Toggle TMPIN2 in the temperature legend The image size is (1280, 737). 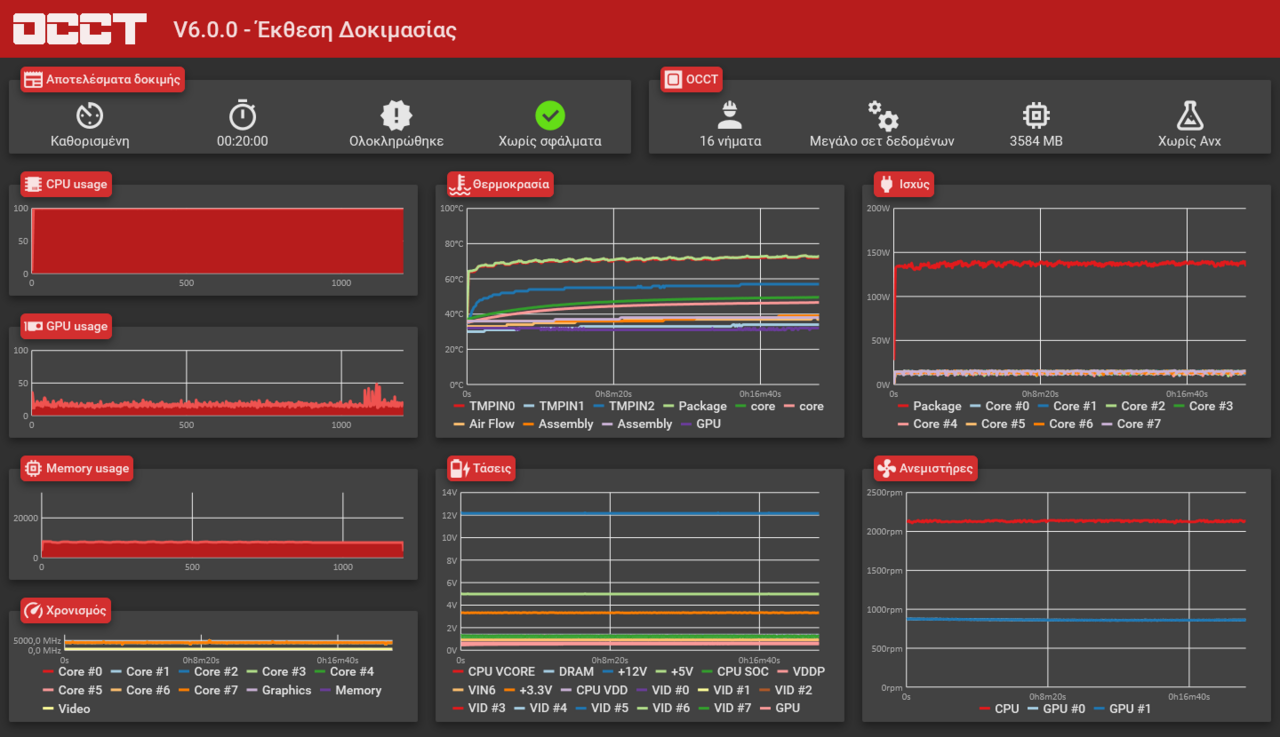pyautogui.click(x=624, y=406)
